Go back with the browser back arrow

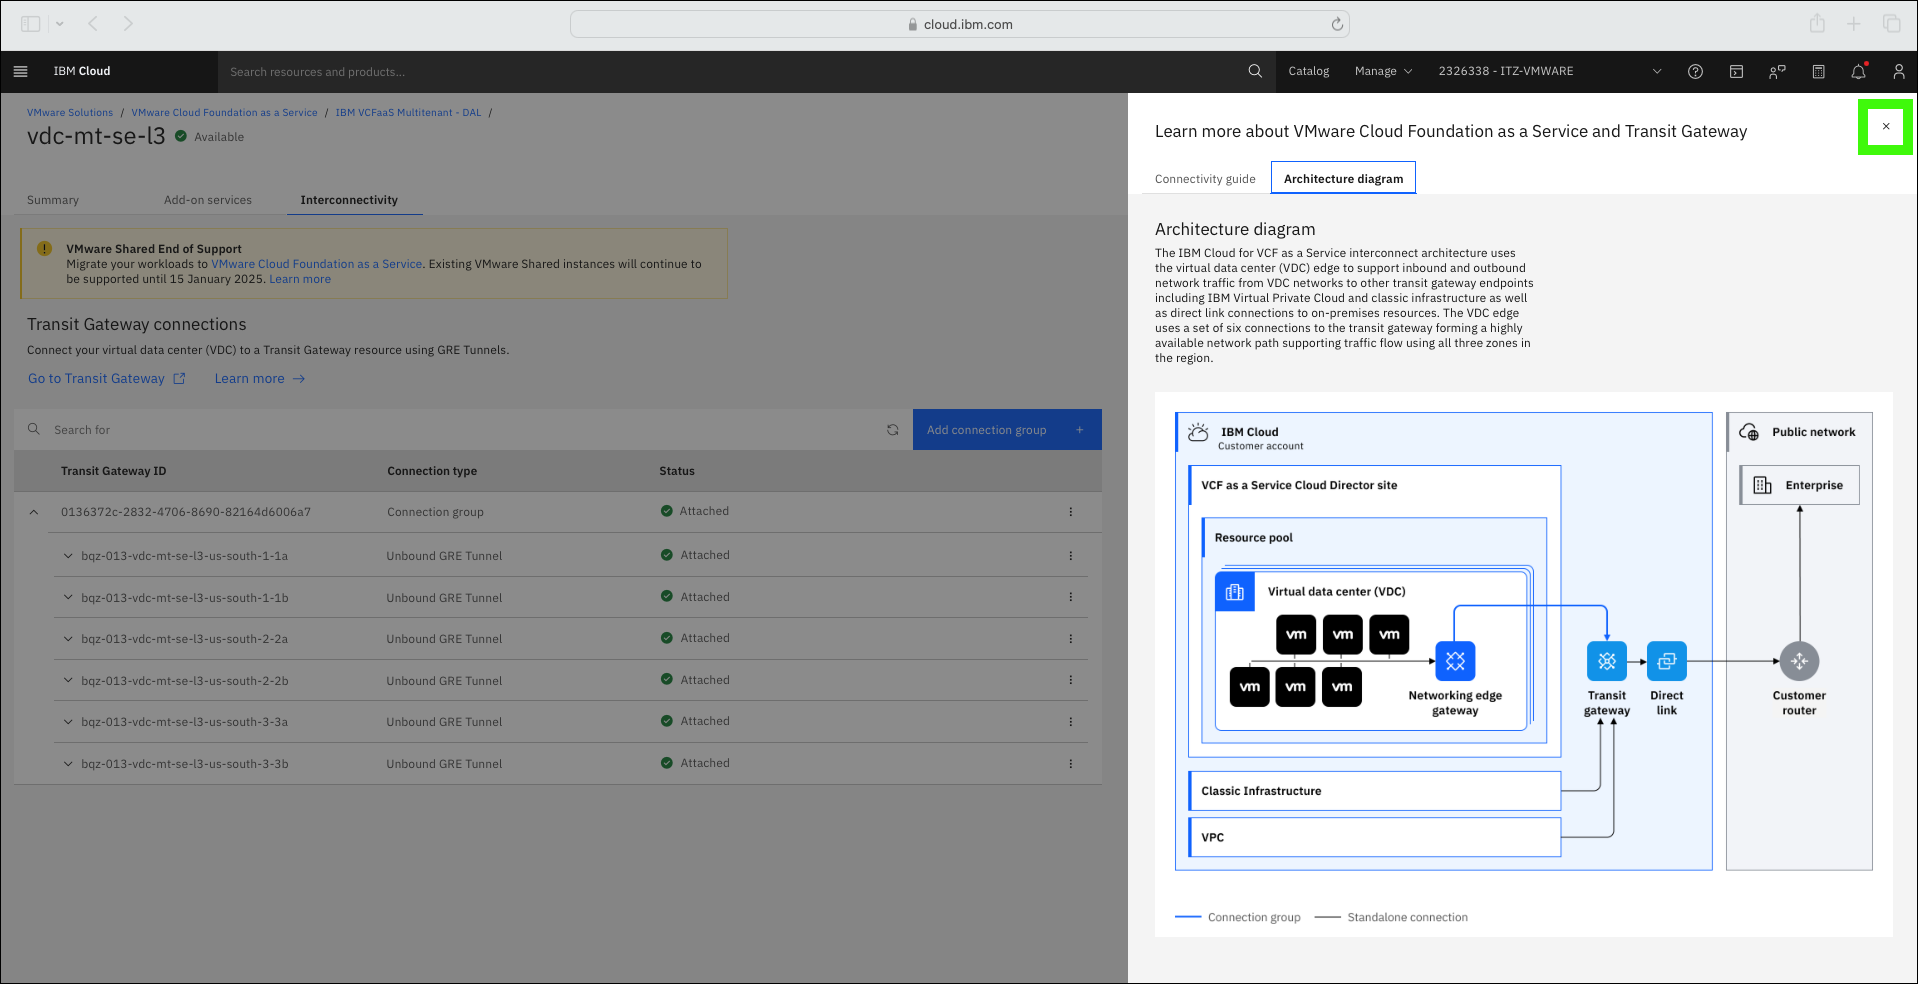coord(93,23)
